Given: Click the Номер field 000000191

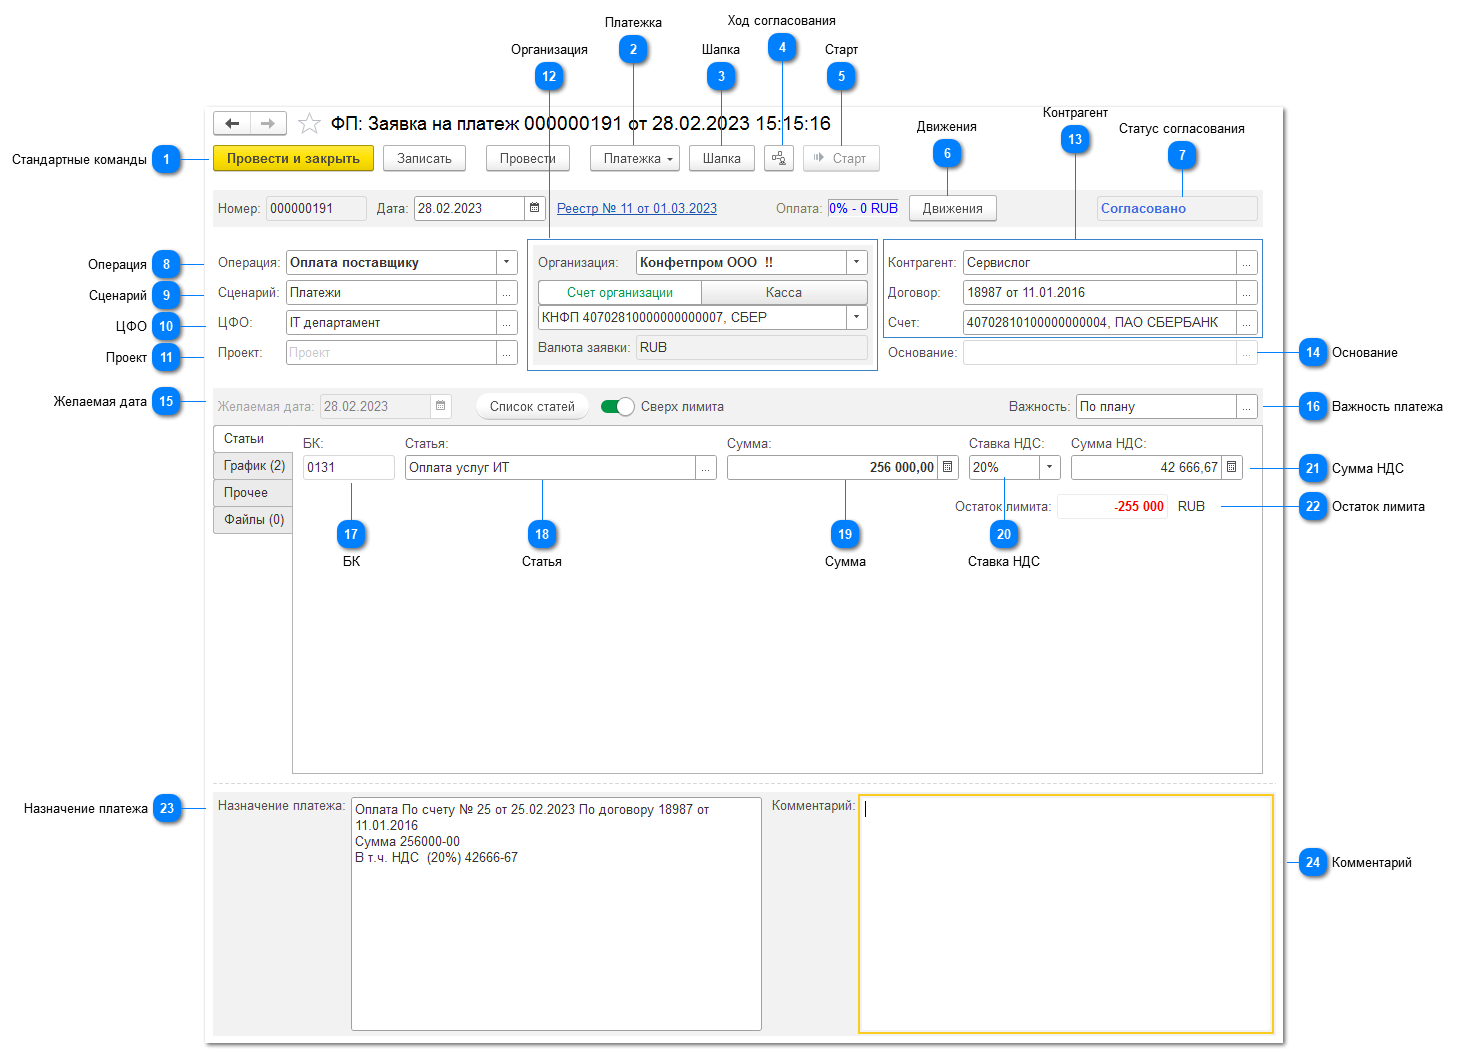Looking at the screenshot, I should [x=316, y=208].
